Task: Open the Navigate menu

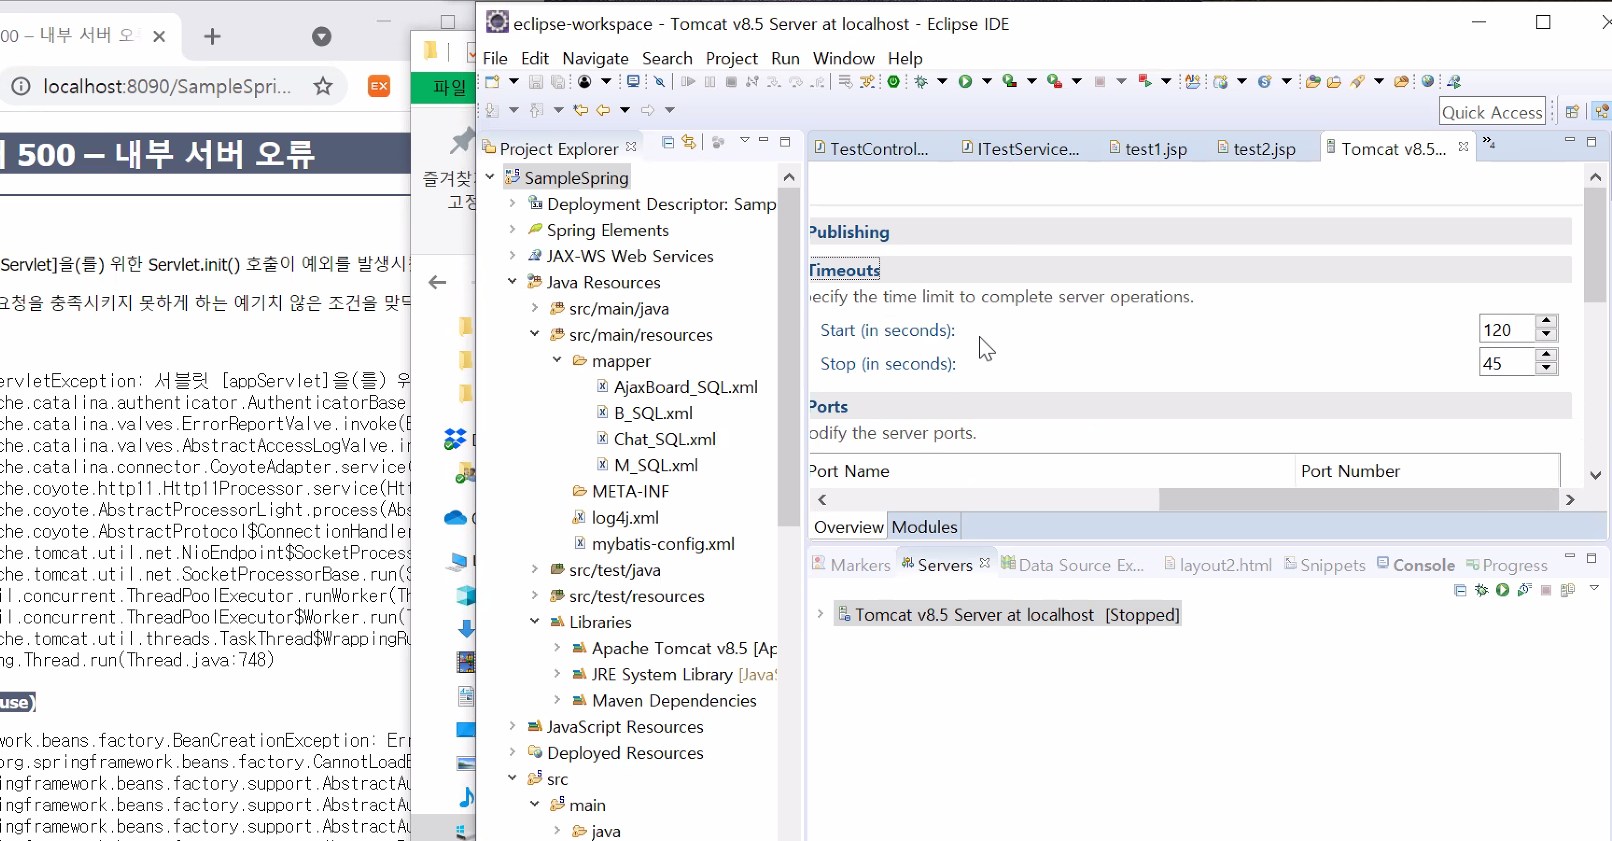Action: (x=595, y=58)
